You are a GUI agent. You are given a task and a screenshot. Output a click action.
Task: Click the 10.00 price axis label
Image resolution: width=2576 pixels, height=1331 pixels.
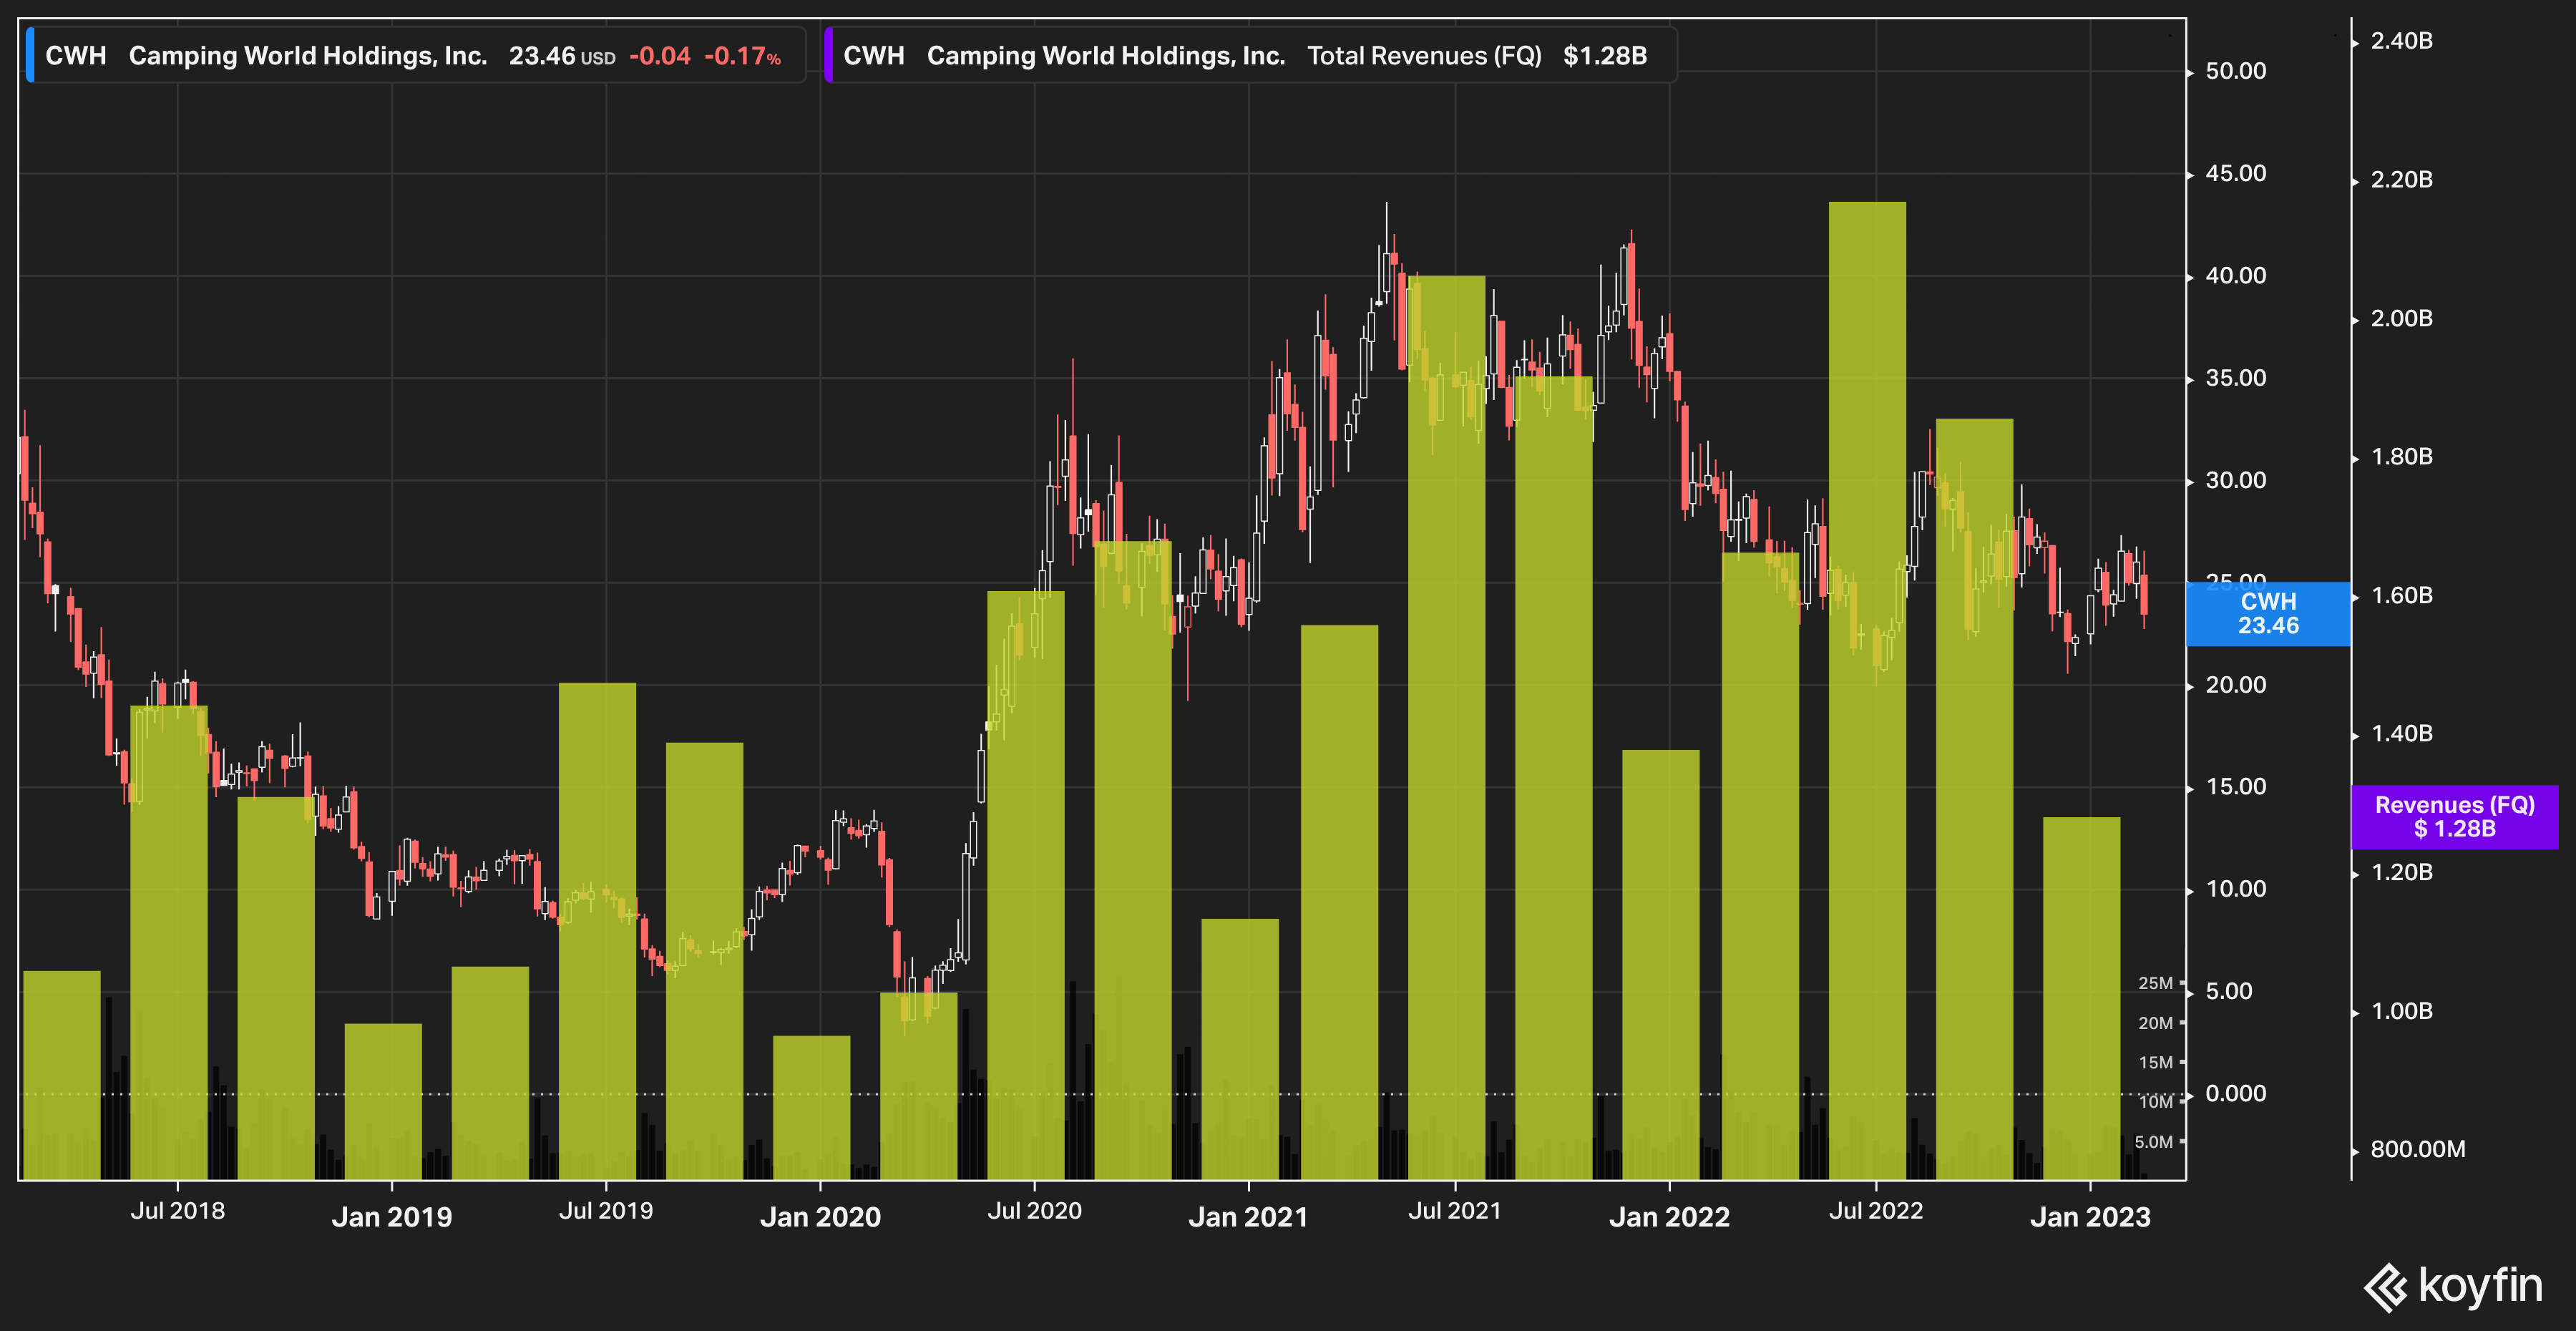2236,889
